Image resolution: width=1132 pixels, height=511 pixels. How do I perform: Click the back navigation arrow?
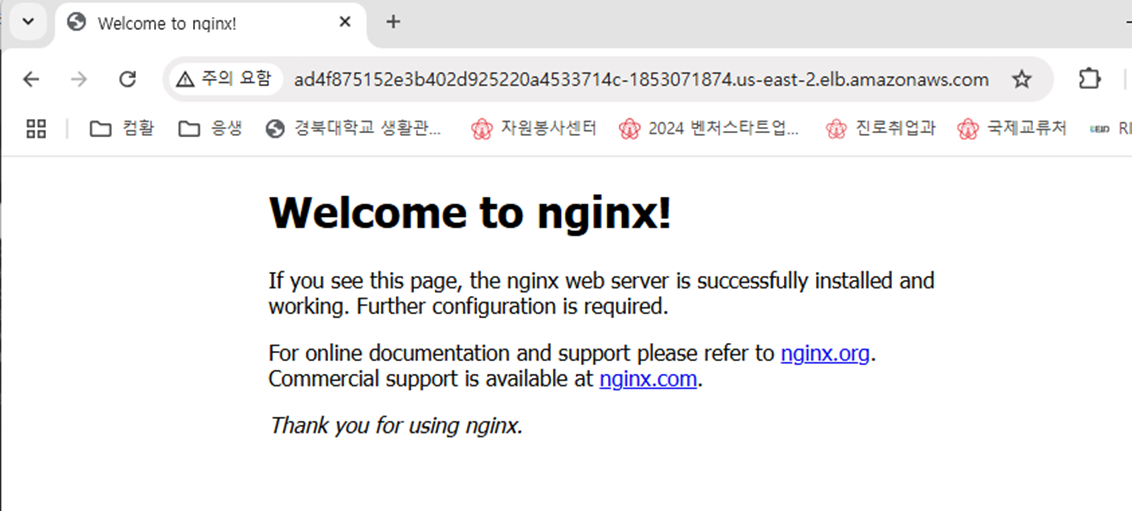click(x=31, y=79)
